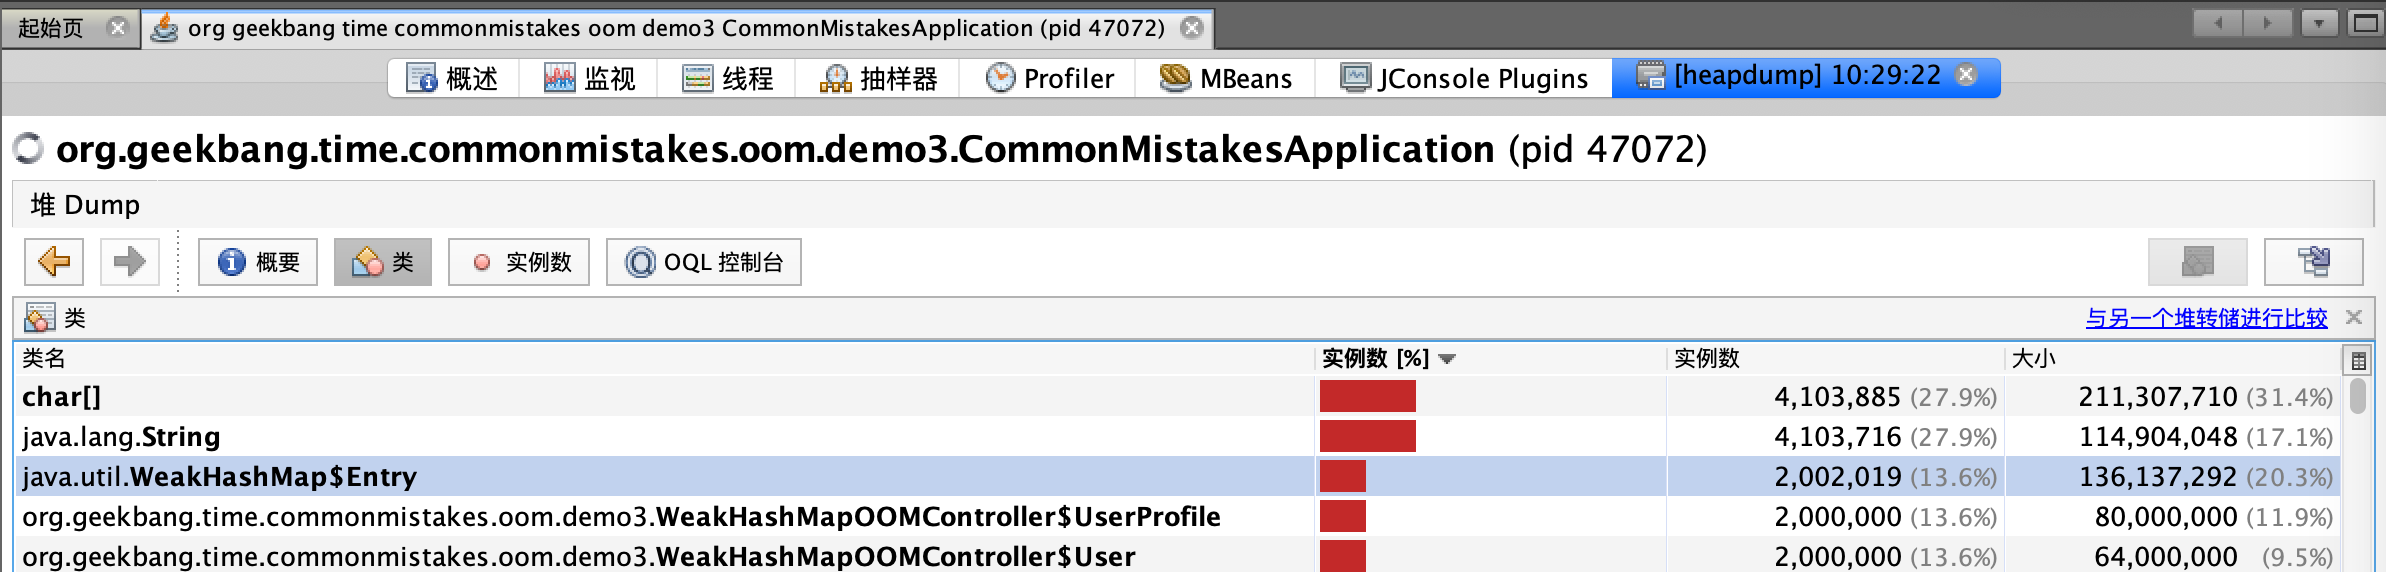
Task: Click the forward arrow navigation icon
Action: [129, 262]
